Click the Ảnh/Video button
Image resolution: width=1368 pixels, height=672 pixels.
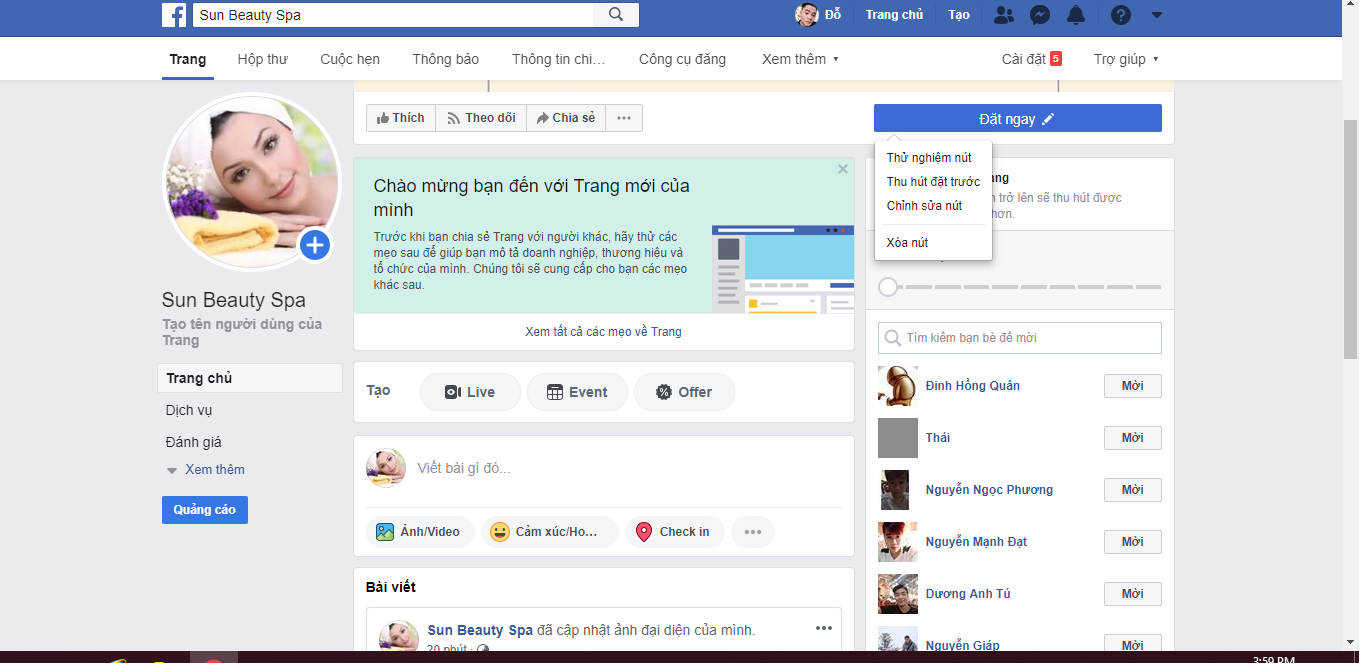pos(418,532)
